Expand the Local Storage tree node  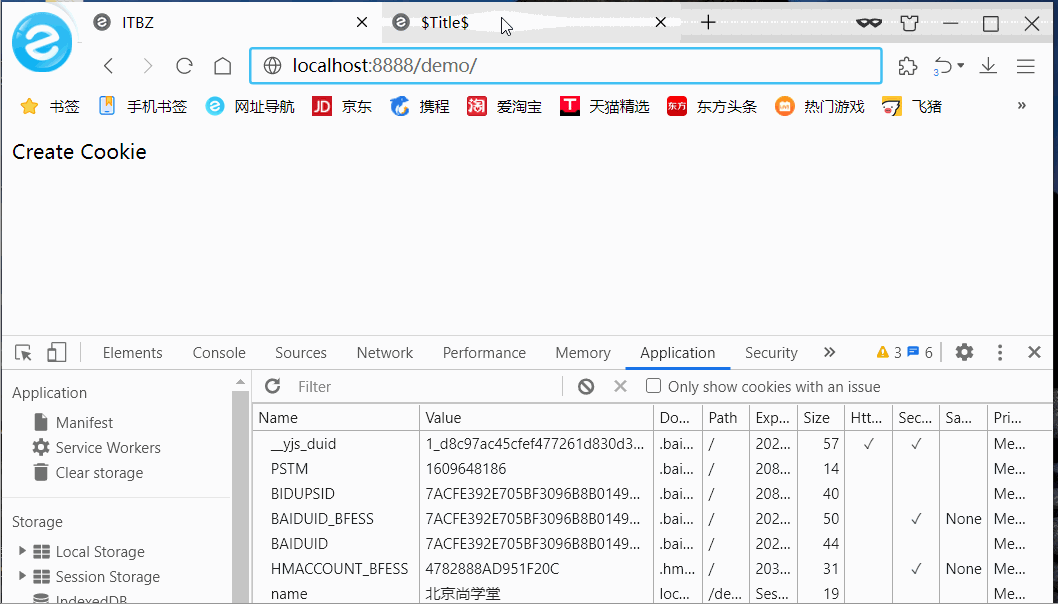click(22, 551)
